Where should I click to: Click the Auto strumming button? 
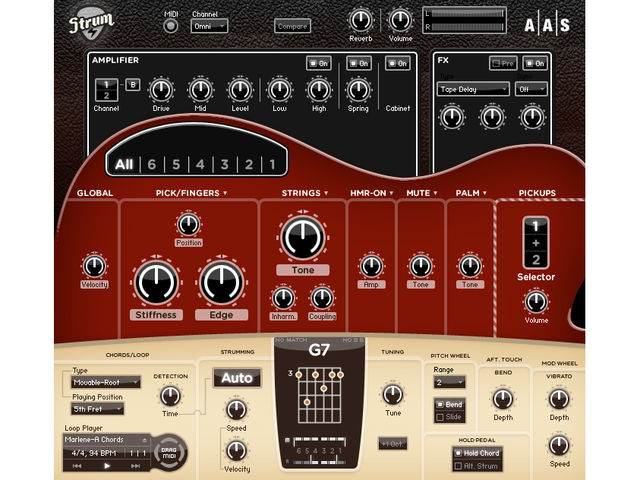coord(237,378)
